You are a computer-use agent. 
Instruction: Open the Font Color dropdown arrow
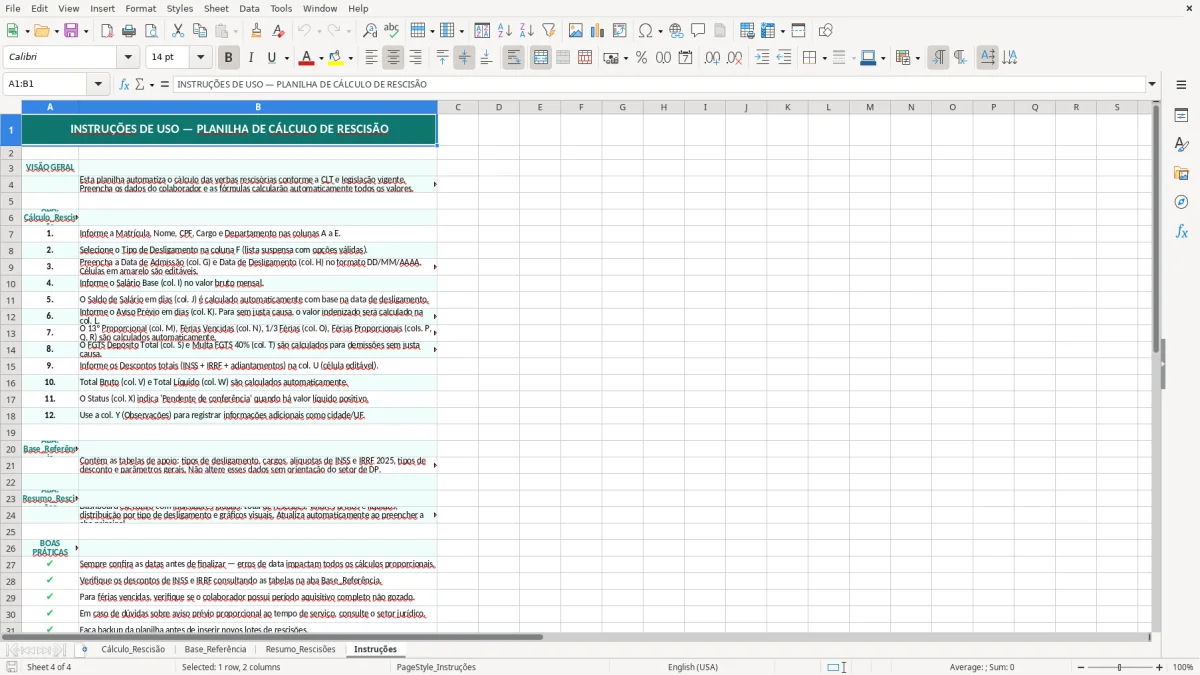[x=322, y=58]
